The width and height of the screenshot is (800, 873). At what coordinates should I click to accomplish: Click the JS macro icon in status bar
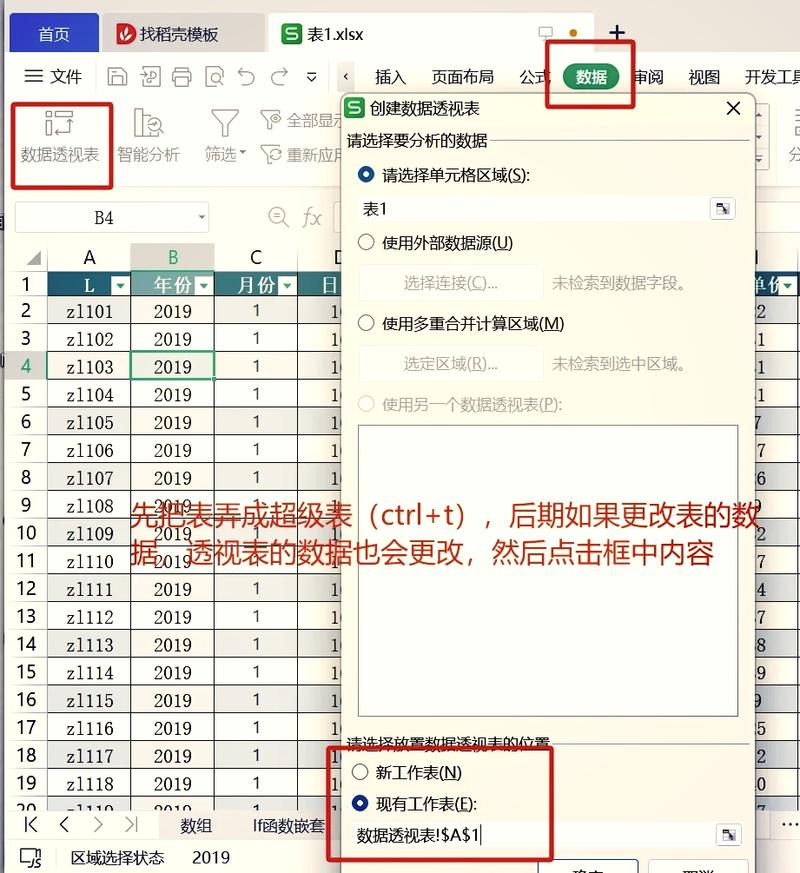click(x=31, y=857)
